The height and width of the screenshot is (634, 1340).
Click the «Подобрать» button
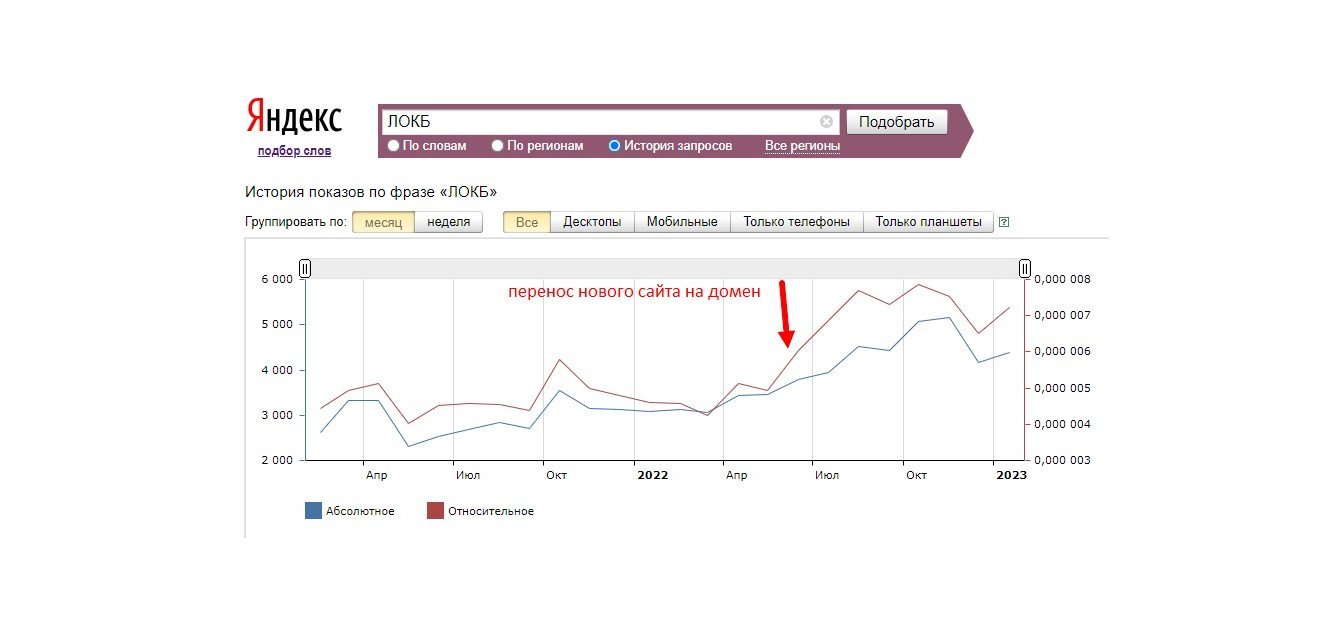pos(896,122)
